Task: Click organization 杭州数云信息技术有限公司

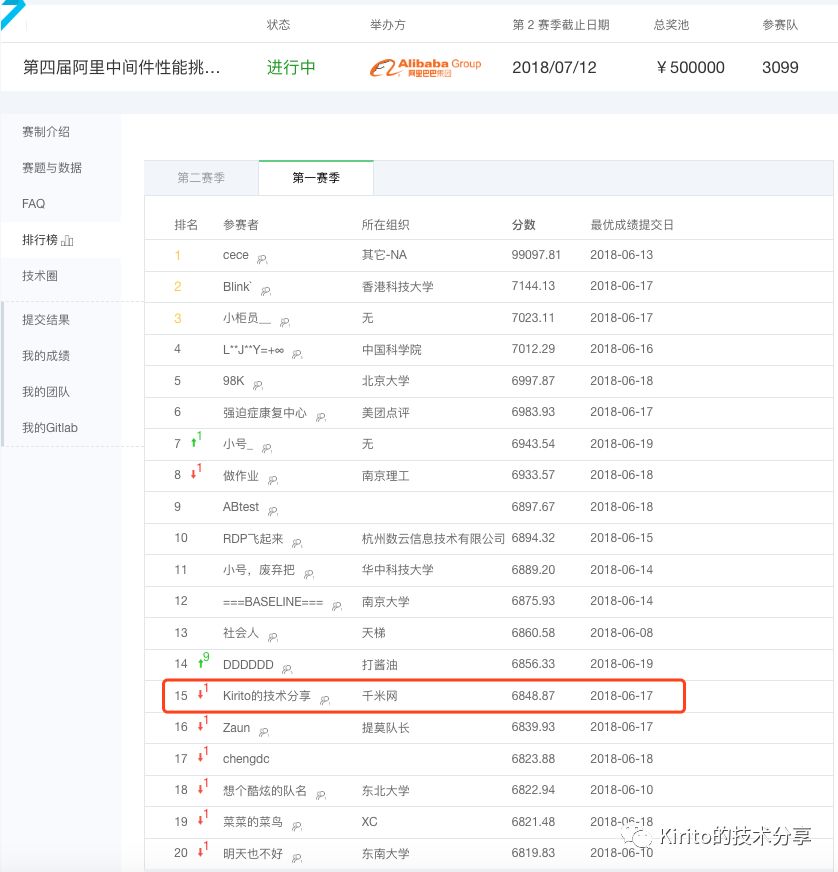Action: tap(433, 539)
